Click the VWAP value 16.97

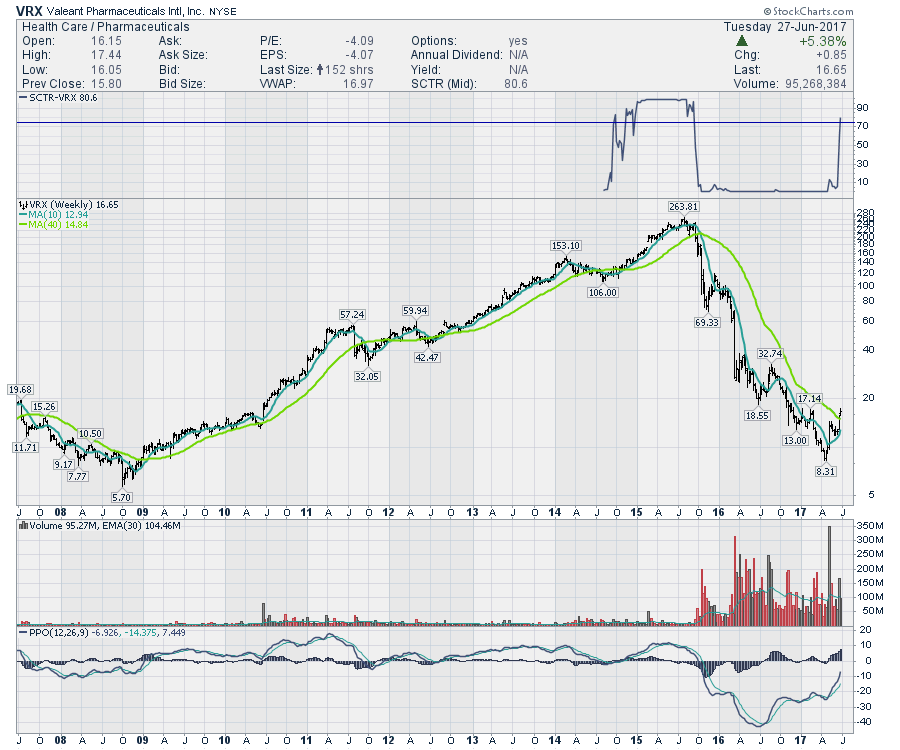pyautogui.click(x=358, y=84)
